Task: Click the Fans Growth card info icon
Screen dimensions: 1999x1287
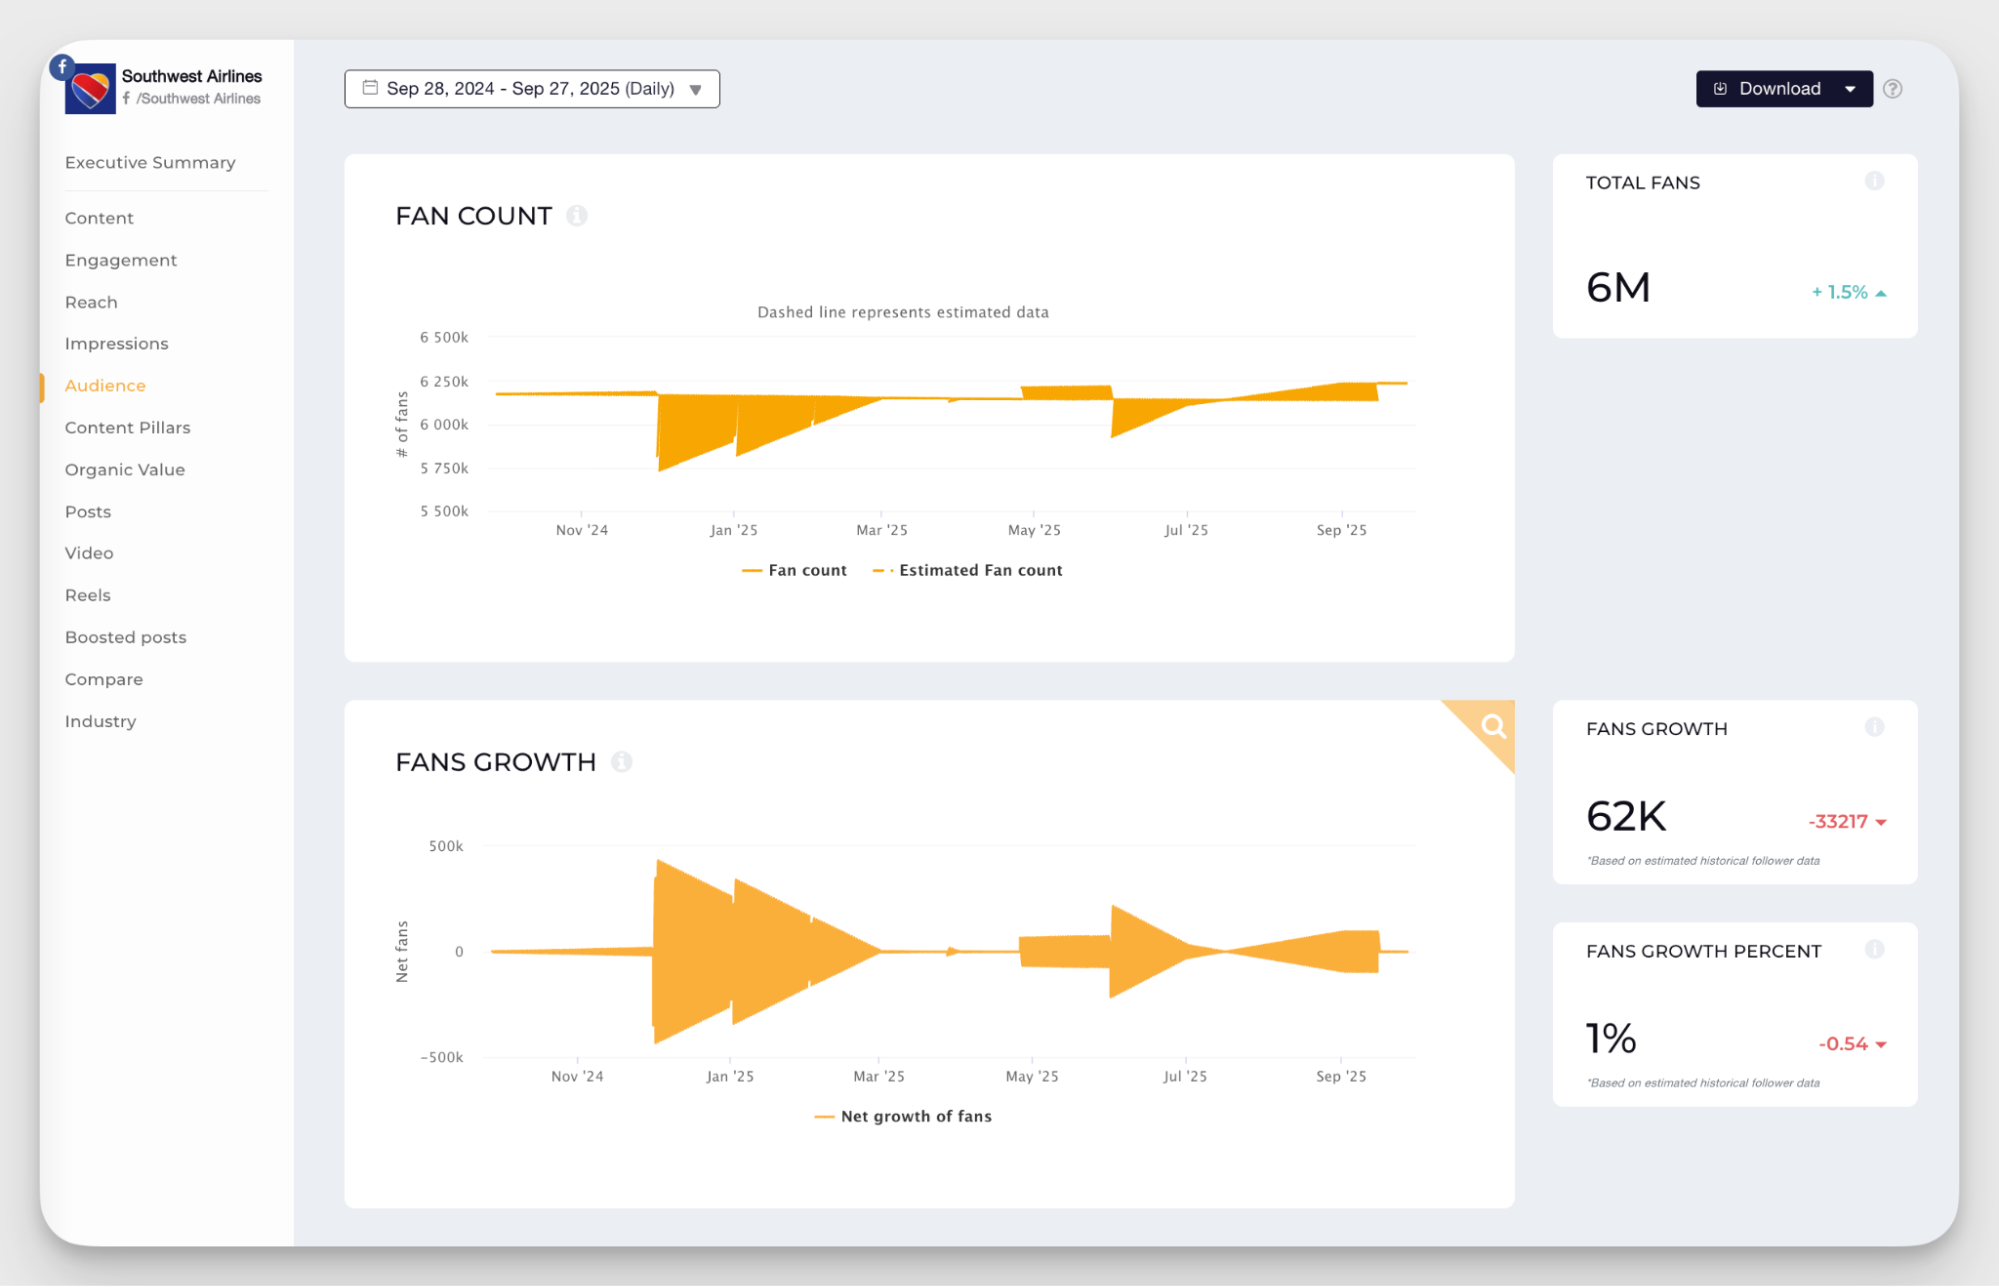Action: point(1874,727)
